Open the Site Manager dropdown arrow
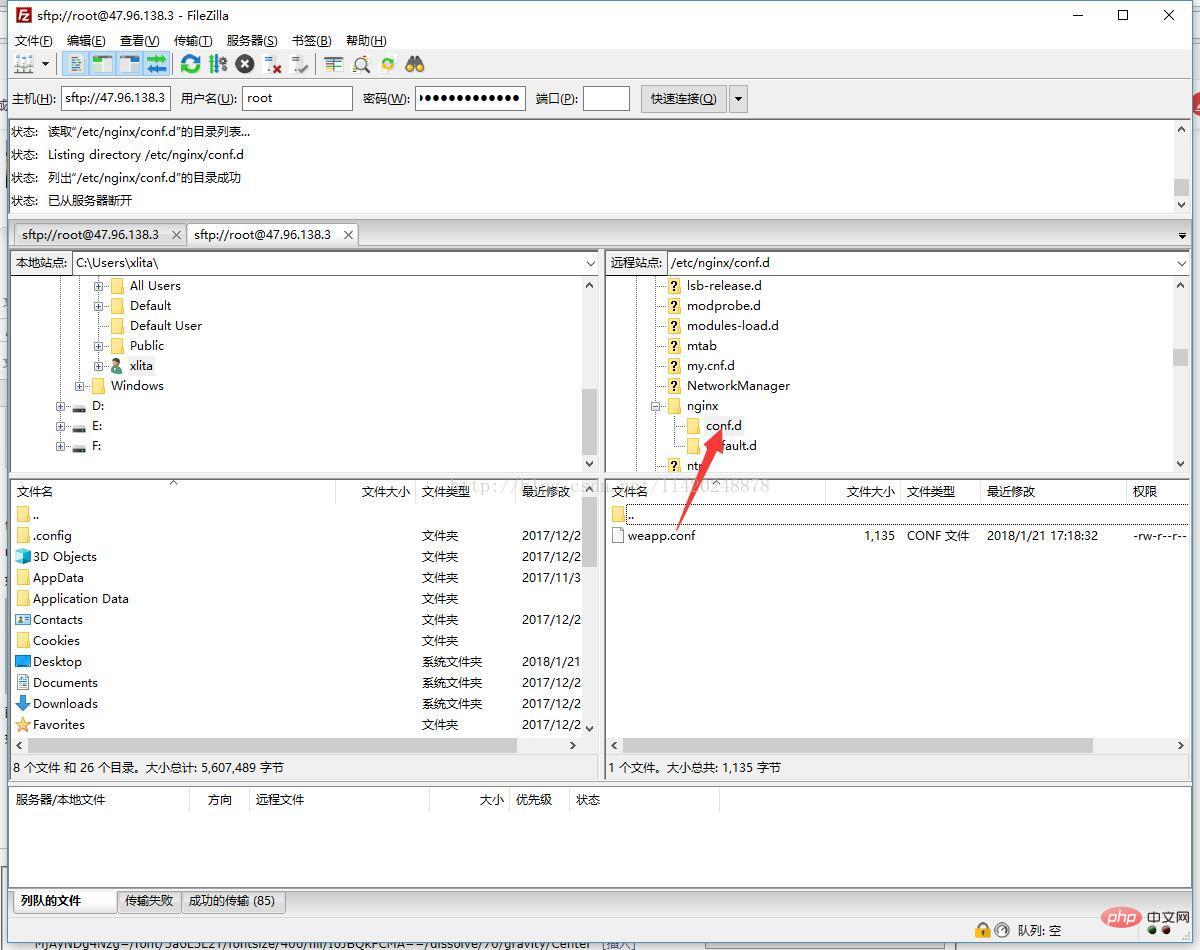Screen dimensions: 1200x950 tap(46, 64)
